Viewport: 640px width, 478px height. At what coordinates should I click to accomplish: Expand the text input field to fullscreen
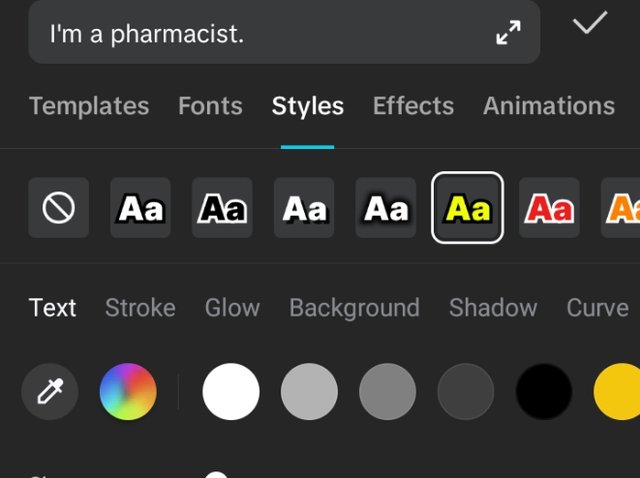click(x=508, y=32)
